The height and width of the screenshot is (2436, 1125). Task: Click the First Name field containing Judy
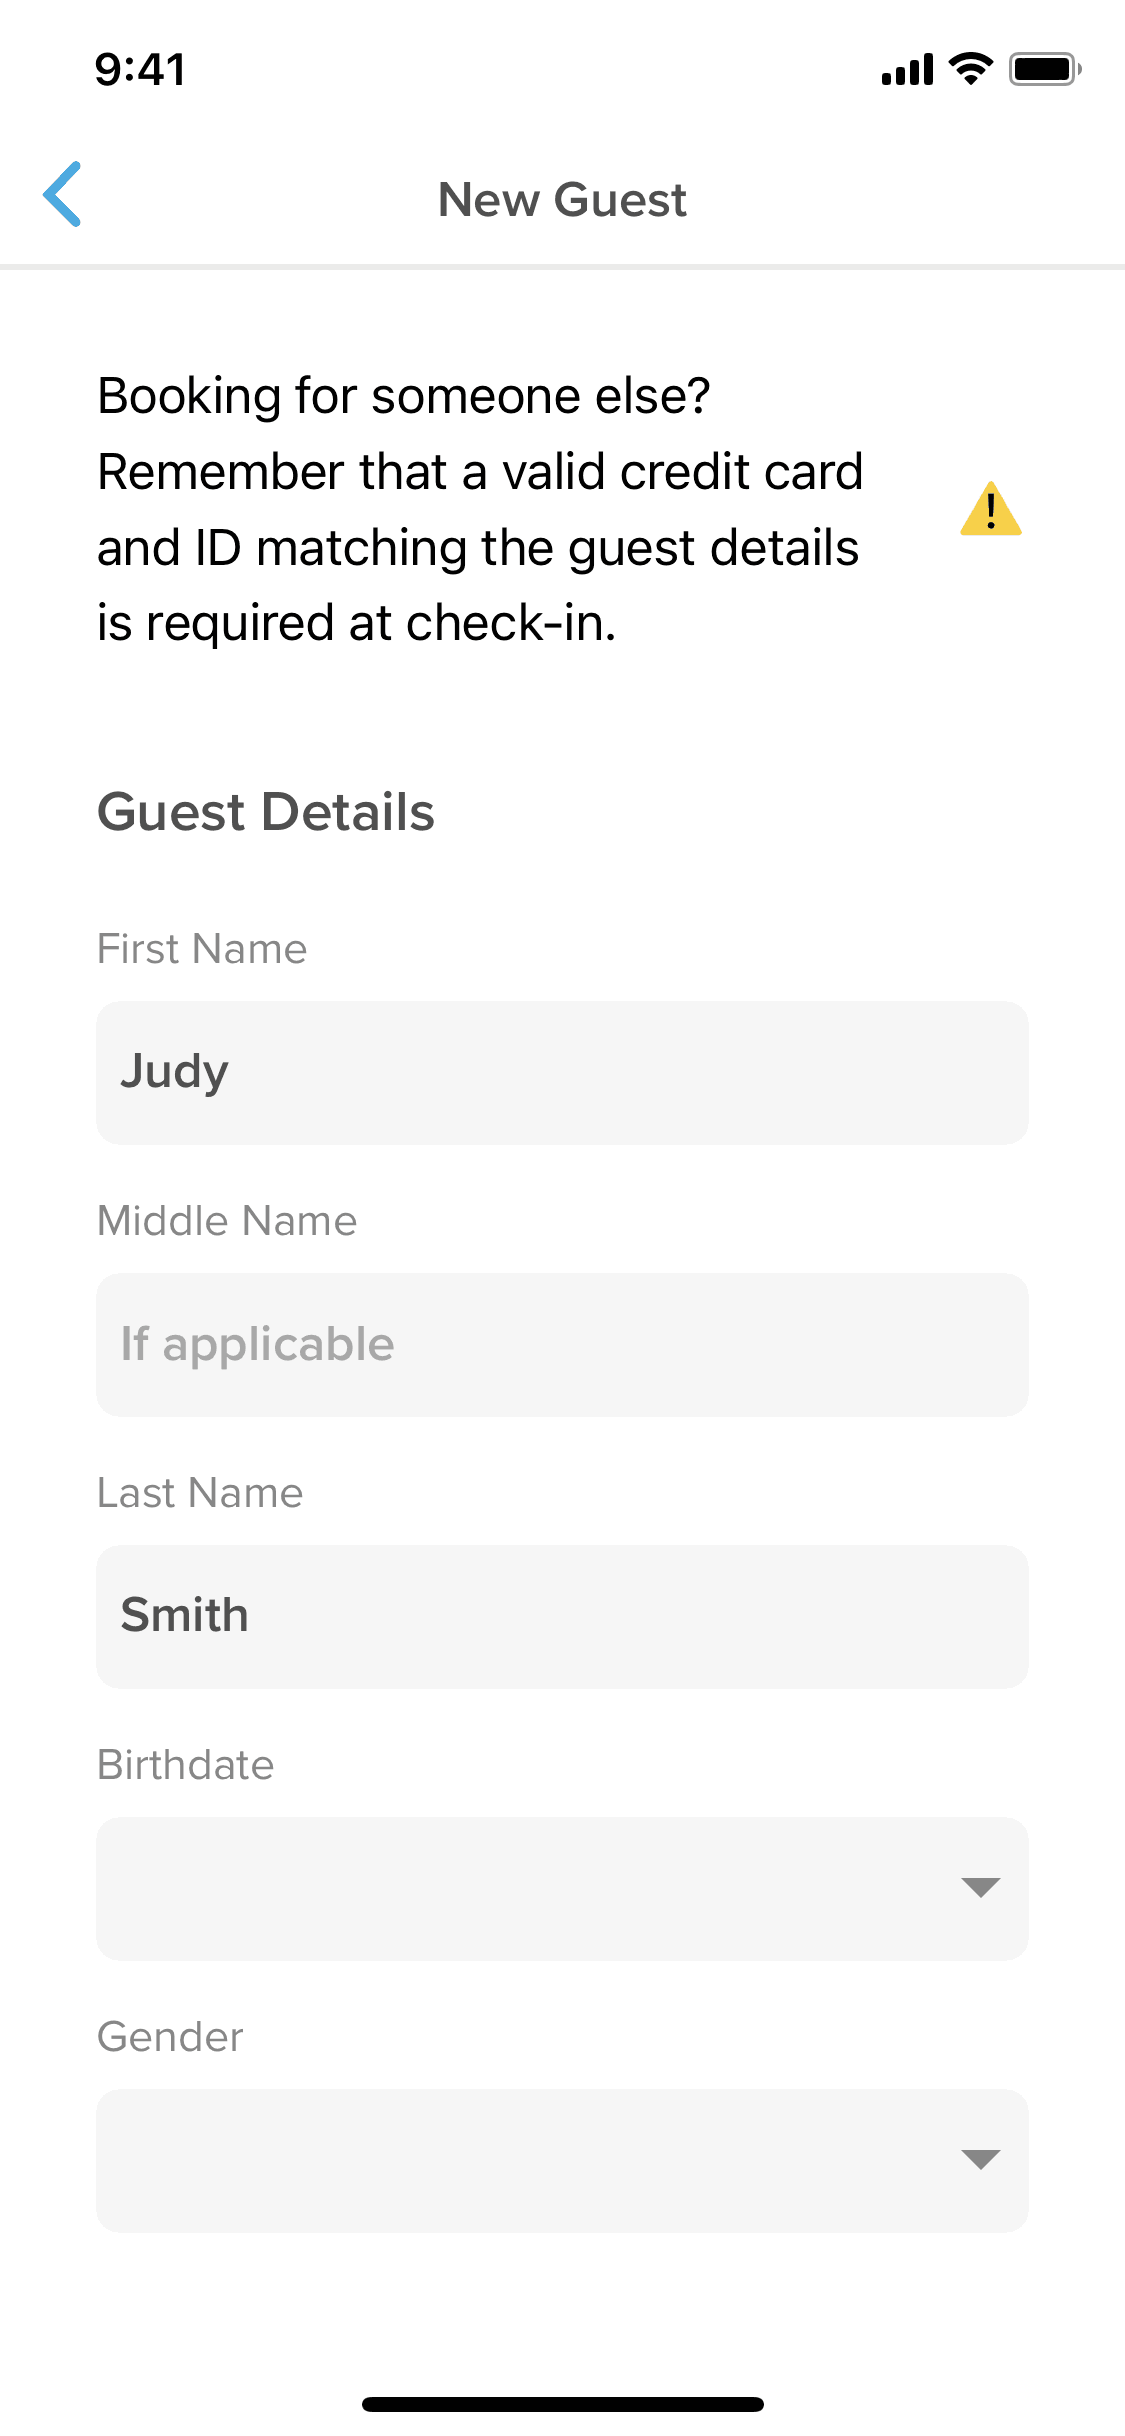tap(562, 1073)
